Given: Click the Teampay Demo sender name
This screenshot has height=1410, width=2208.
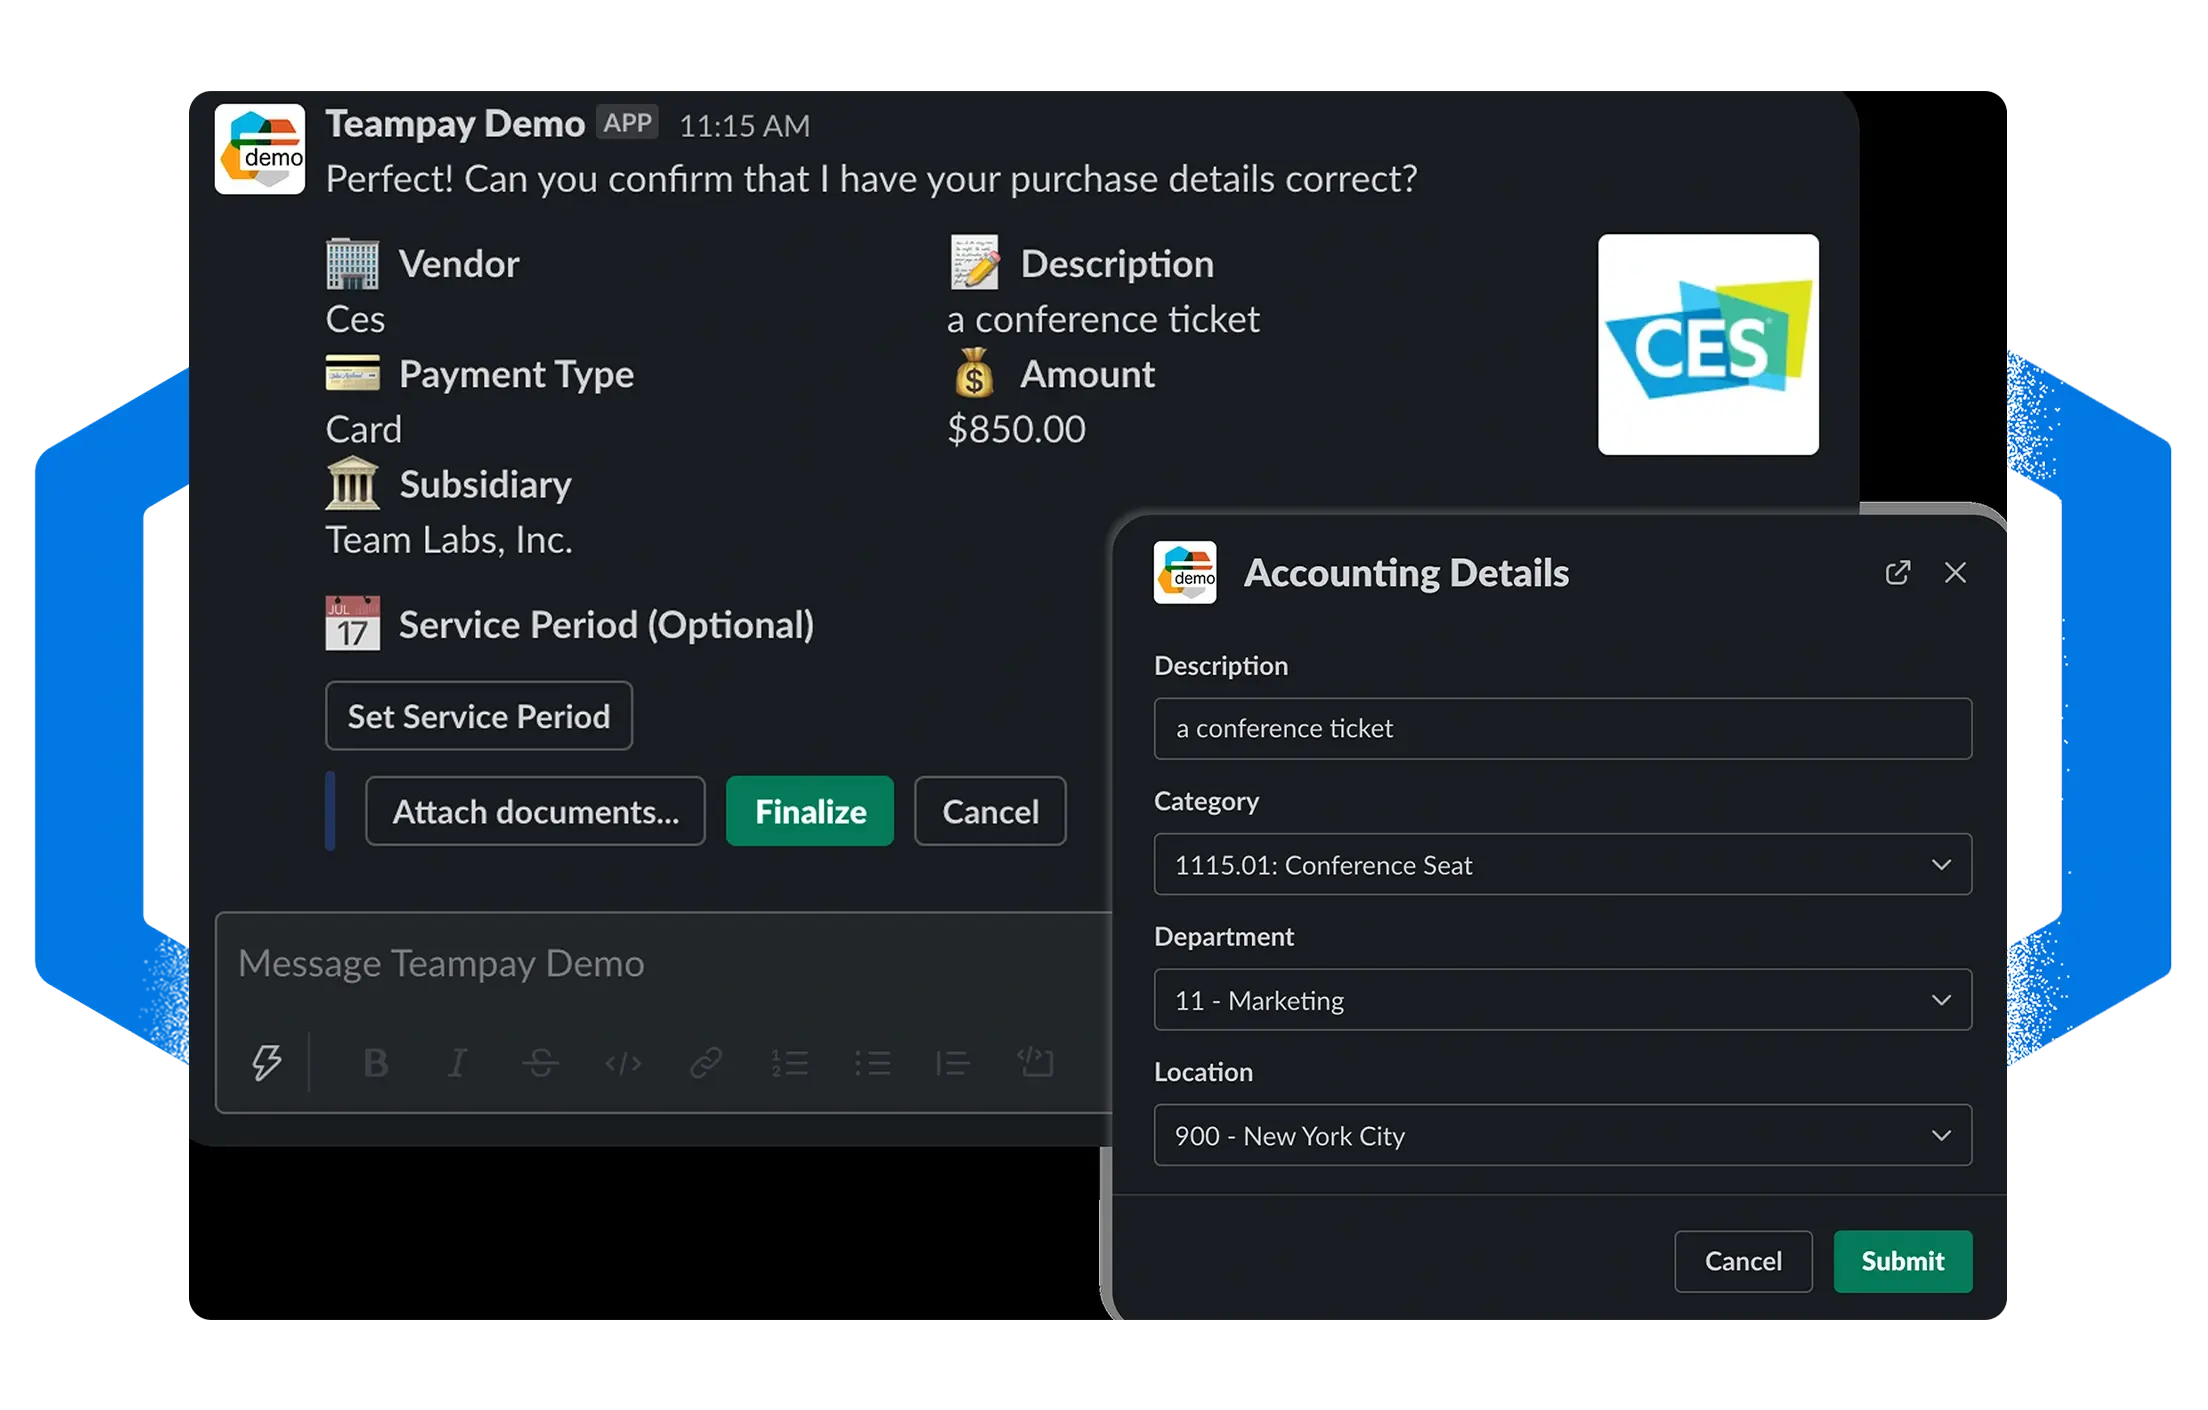Looking at the screenshot, I should 455,124.
